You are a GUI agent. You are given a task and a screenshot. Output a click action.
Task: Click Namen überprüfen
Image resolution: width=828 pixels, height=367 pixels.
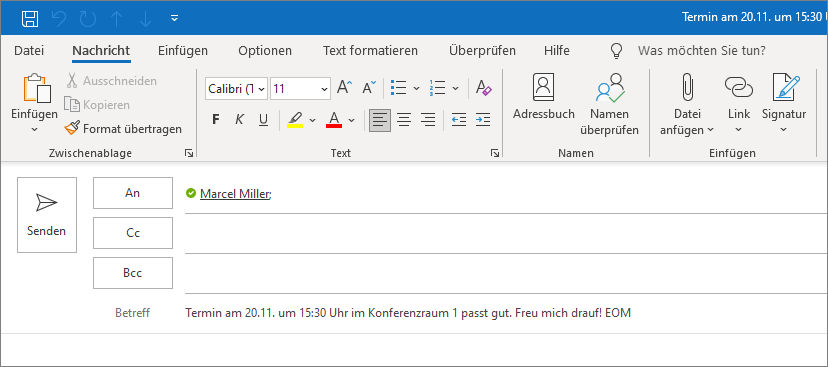point(609,105)
